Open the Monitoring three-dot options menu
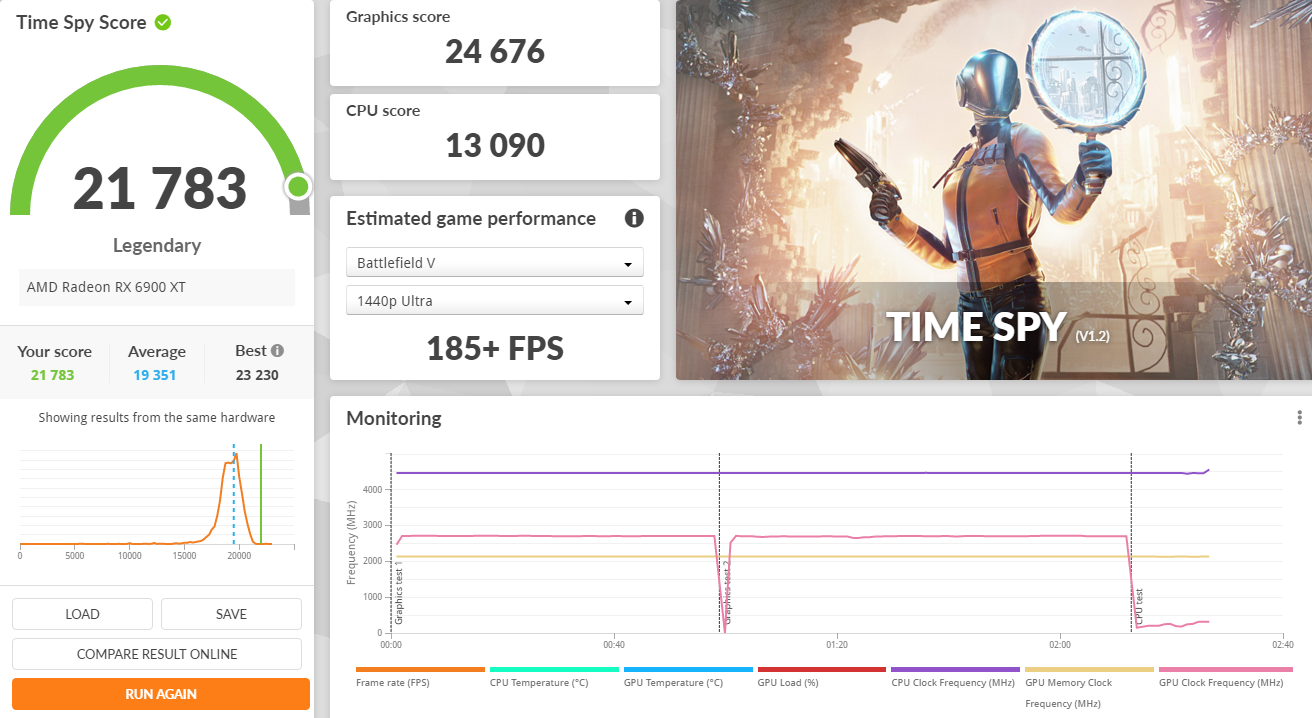Image resolution: width=1312 pixels, height=718 pixels. coord(1299,418)
